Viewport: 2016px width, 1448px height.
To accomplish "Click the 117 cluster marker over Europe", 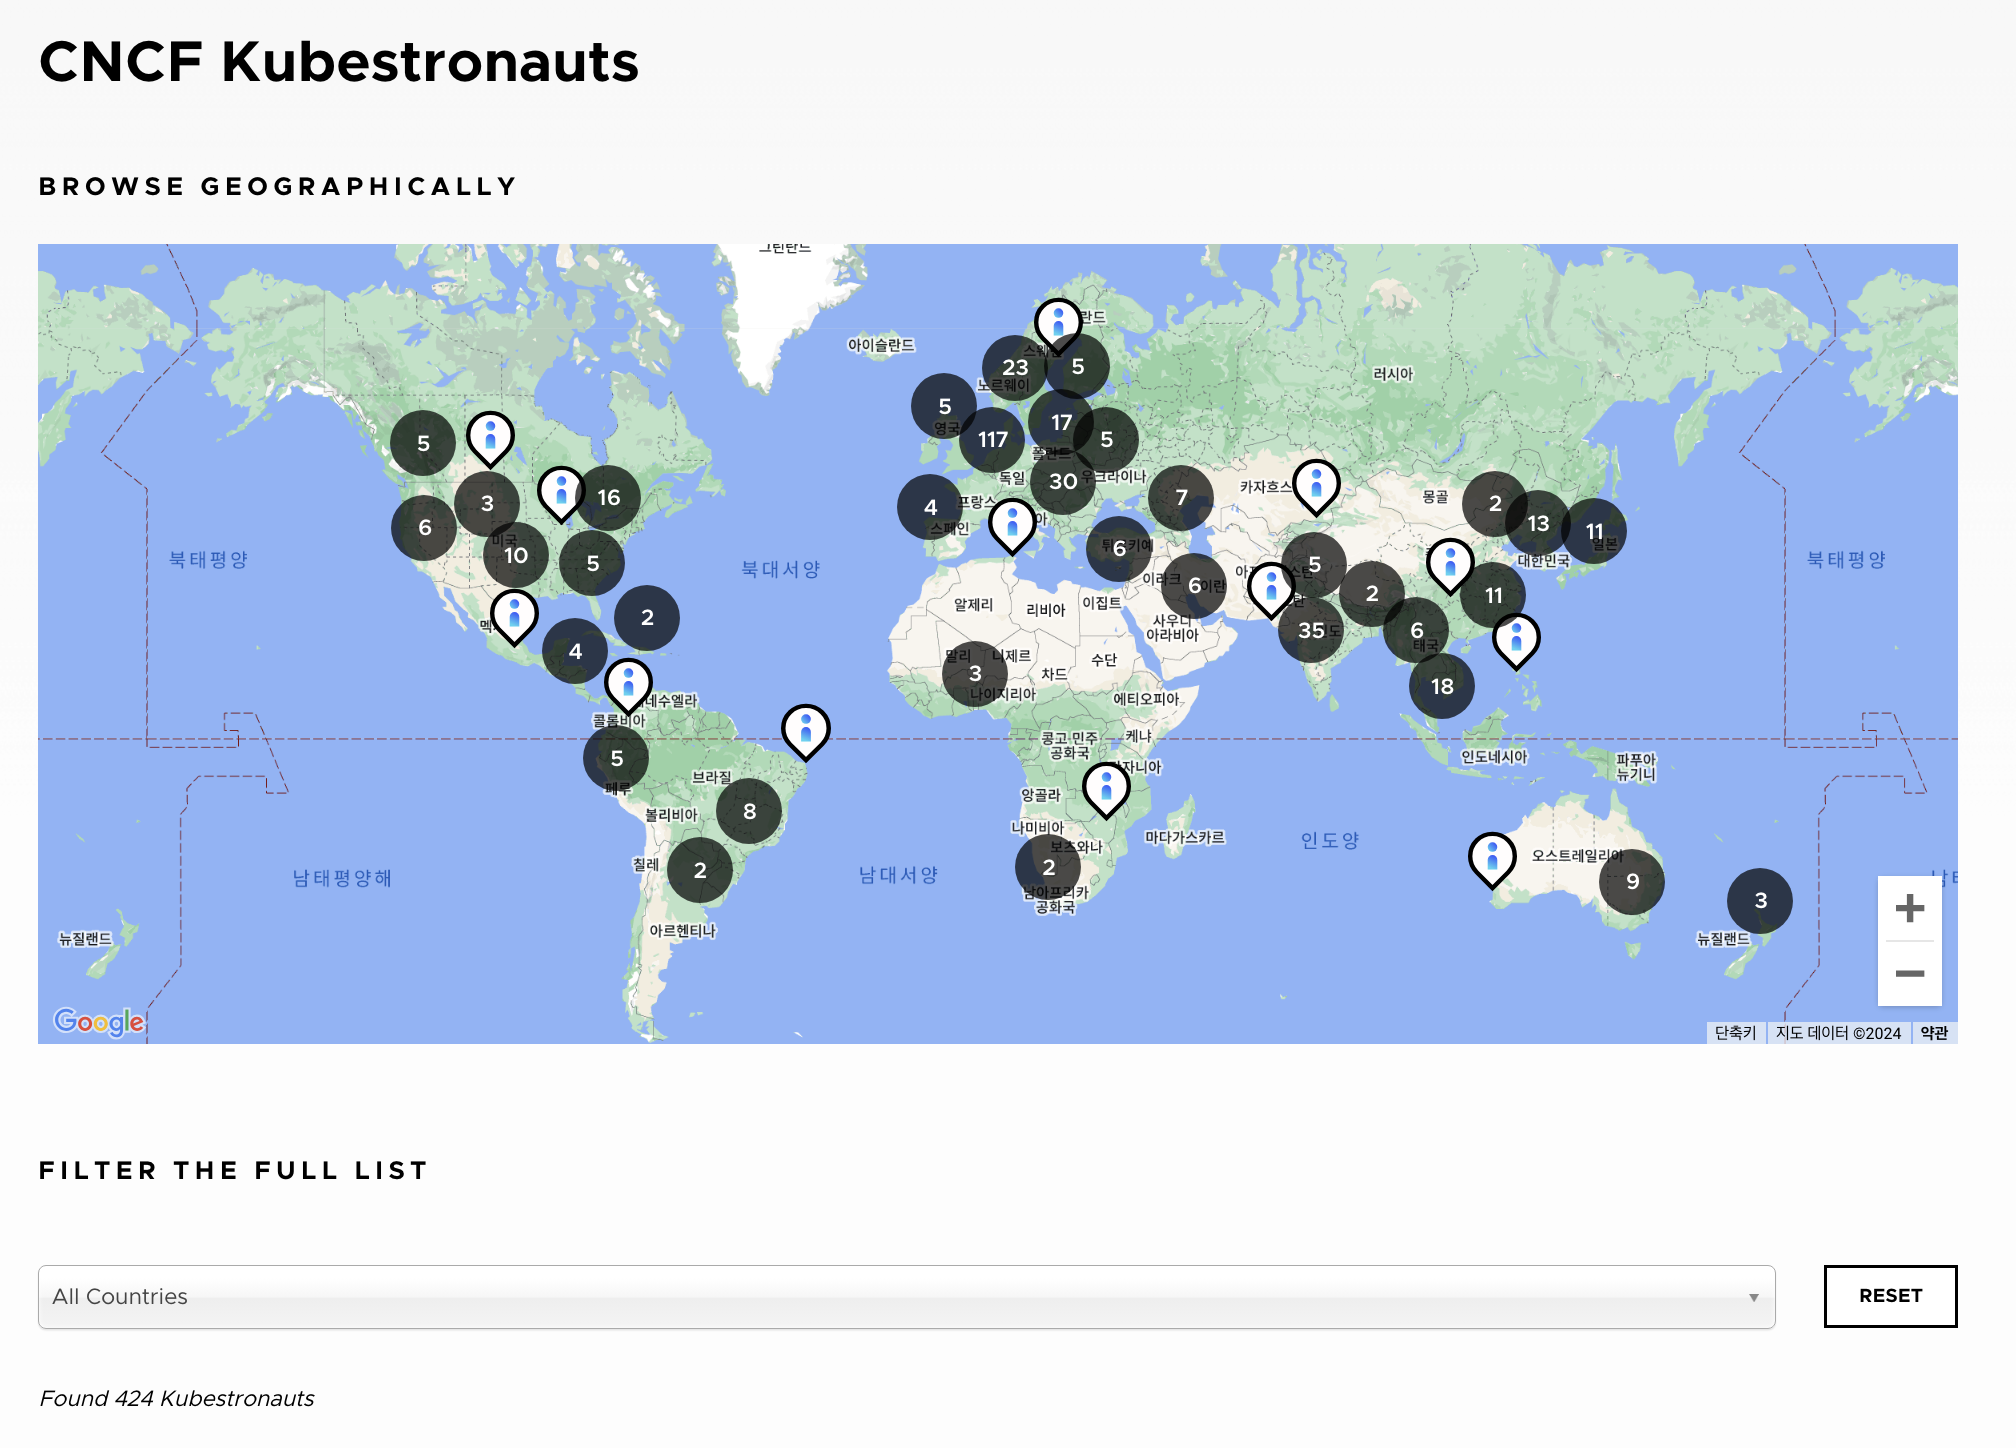I will tap(992, 440).
